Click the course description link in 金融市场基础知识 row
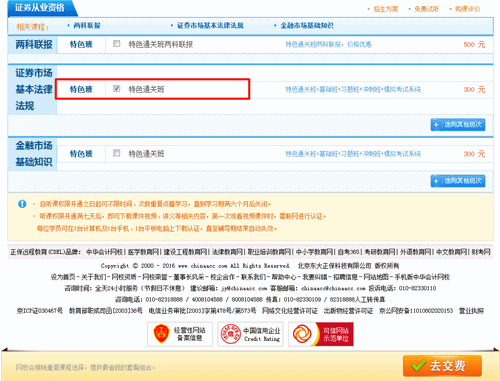This screenshot has height=381, width=500. tap(353, 154)
